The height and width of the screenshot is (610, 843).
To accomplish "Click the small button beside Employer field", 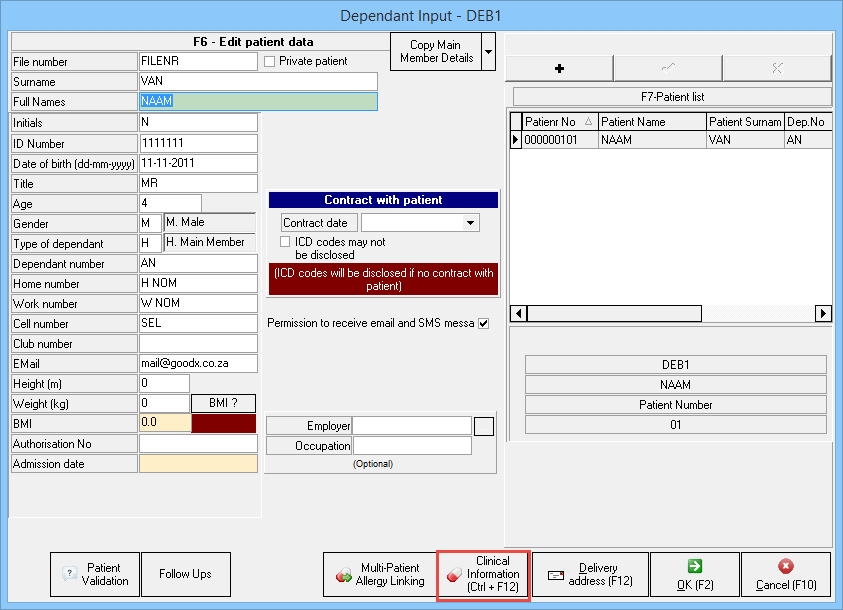I will coord(484,426).
